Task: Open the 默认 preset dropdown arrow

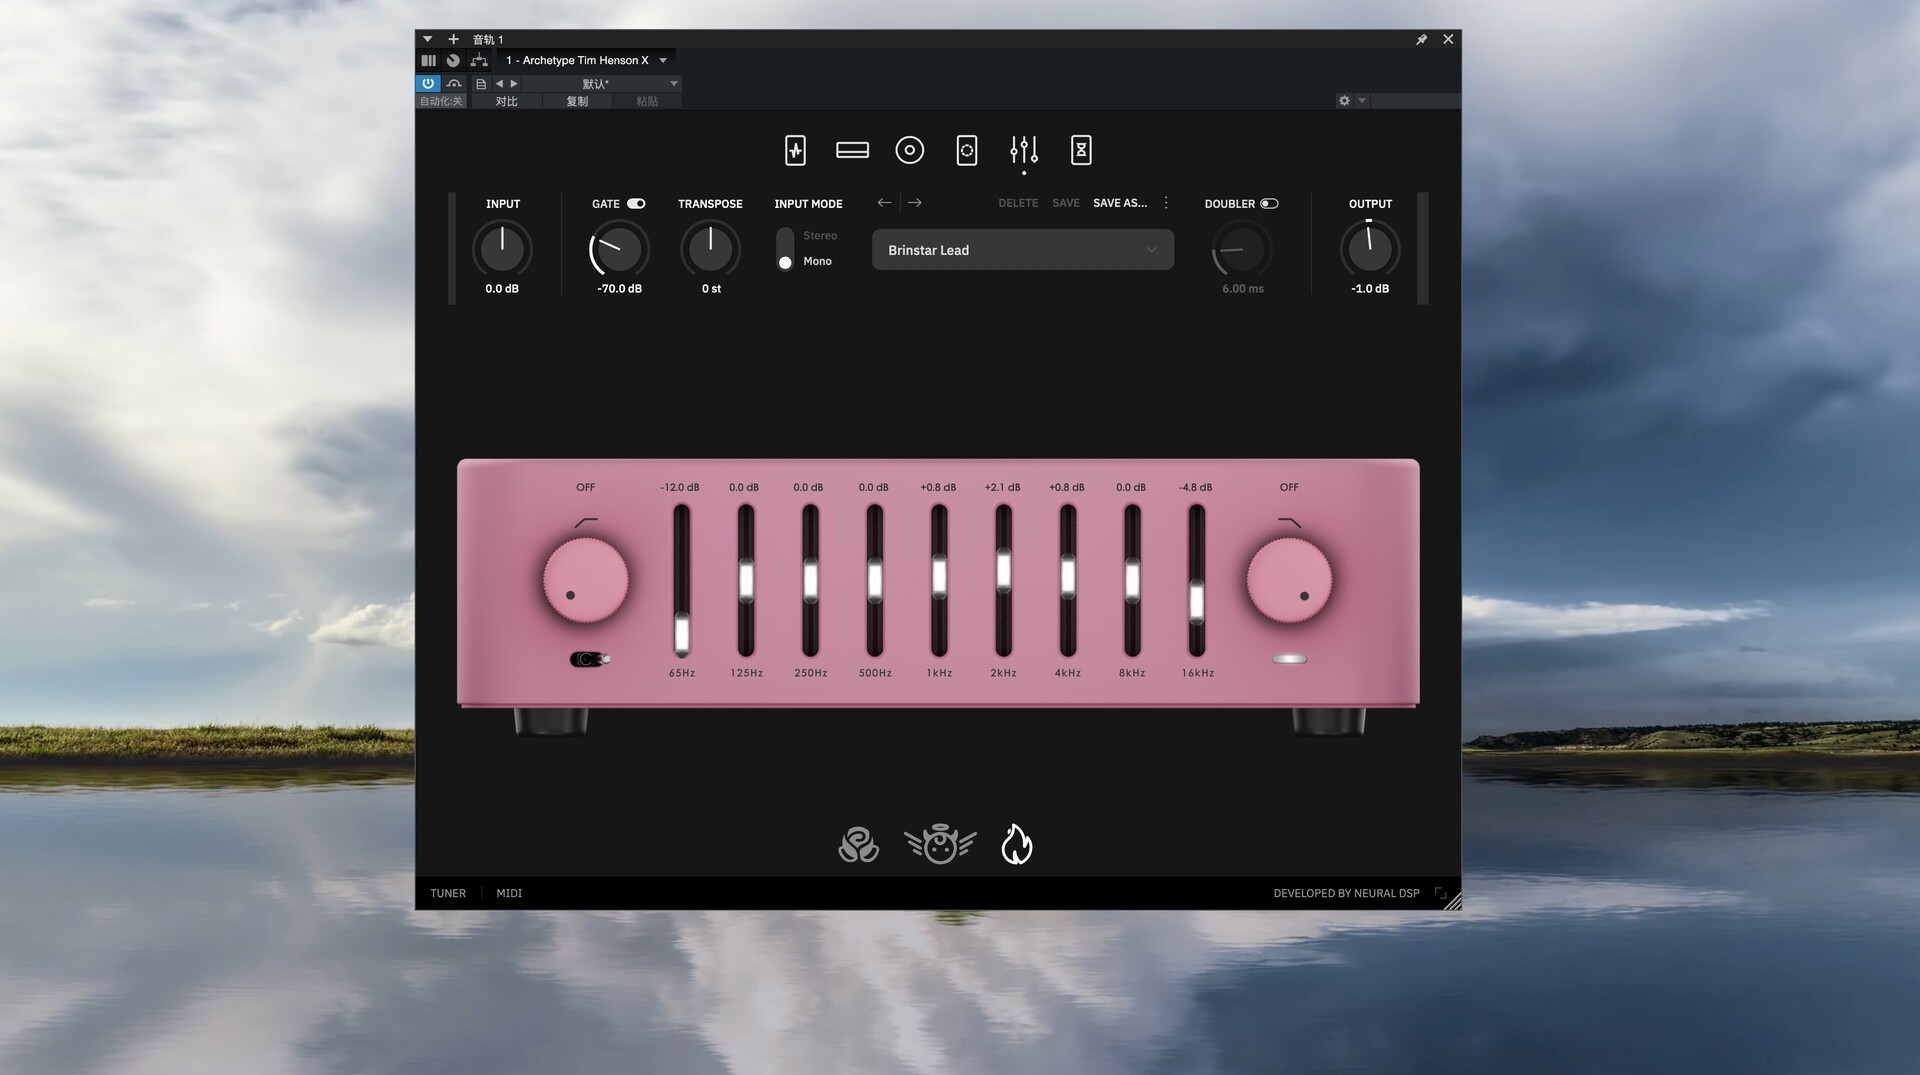Action: tap(673, 84)
